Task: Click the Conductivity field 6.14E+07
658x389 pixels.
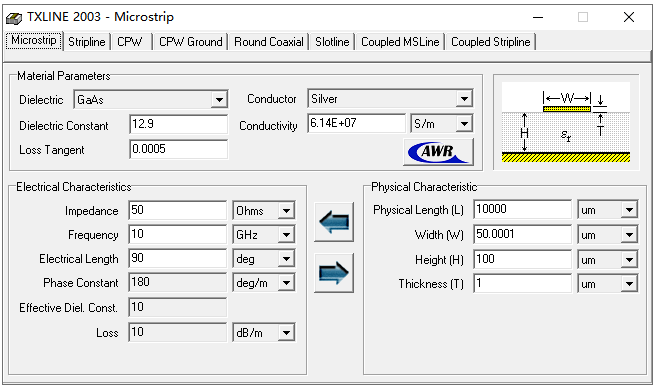Action: 357,123
